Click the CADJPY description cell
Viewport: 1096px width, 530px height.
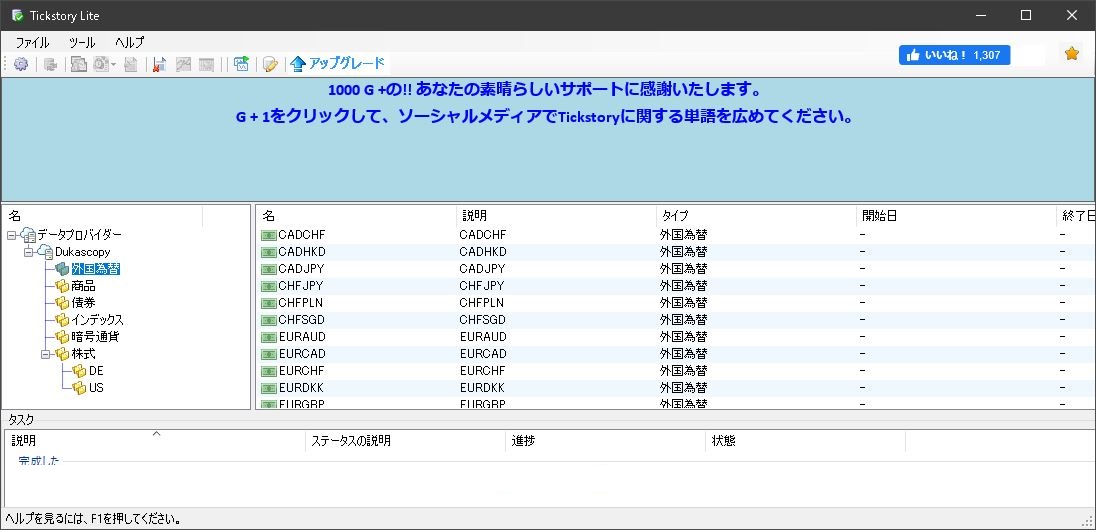(x=482, y=268)
